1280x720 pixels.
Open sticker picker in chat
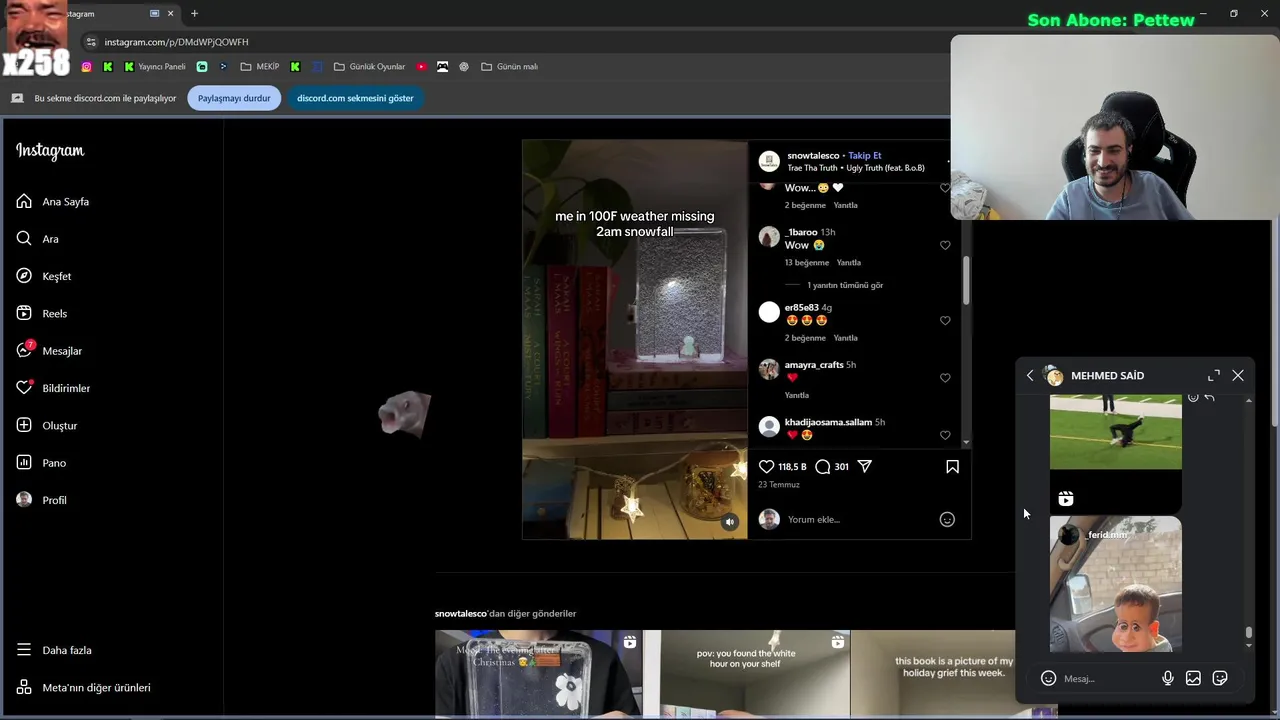coord(1220,679)
